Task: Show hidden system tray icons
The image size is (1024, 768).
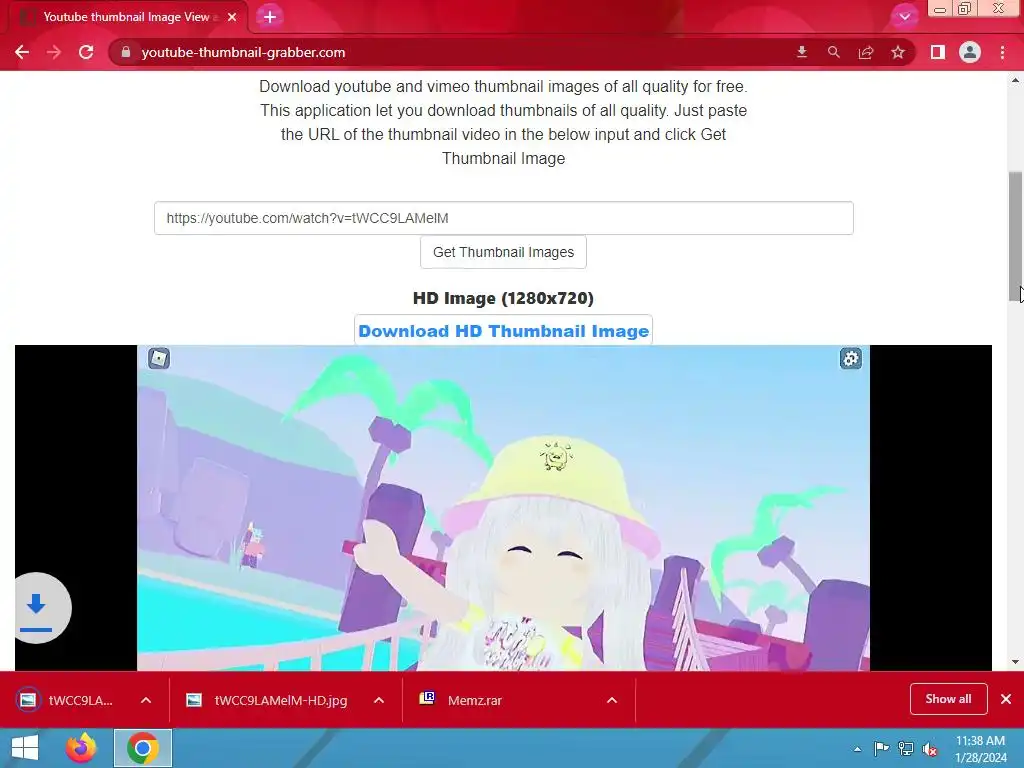Action: (857, 749)
